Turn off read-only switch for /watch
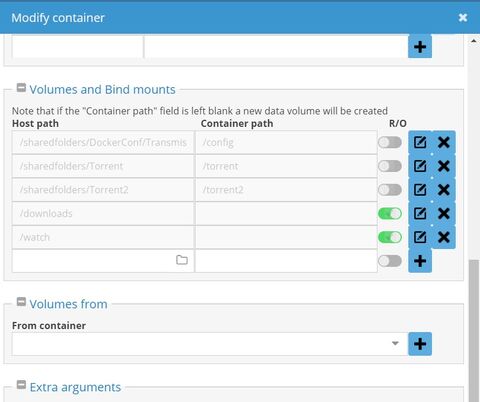Viewport: 480px width, 402px height. 390,237
